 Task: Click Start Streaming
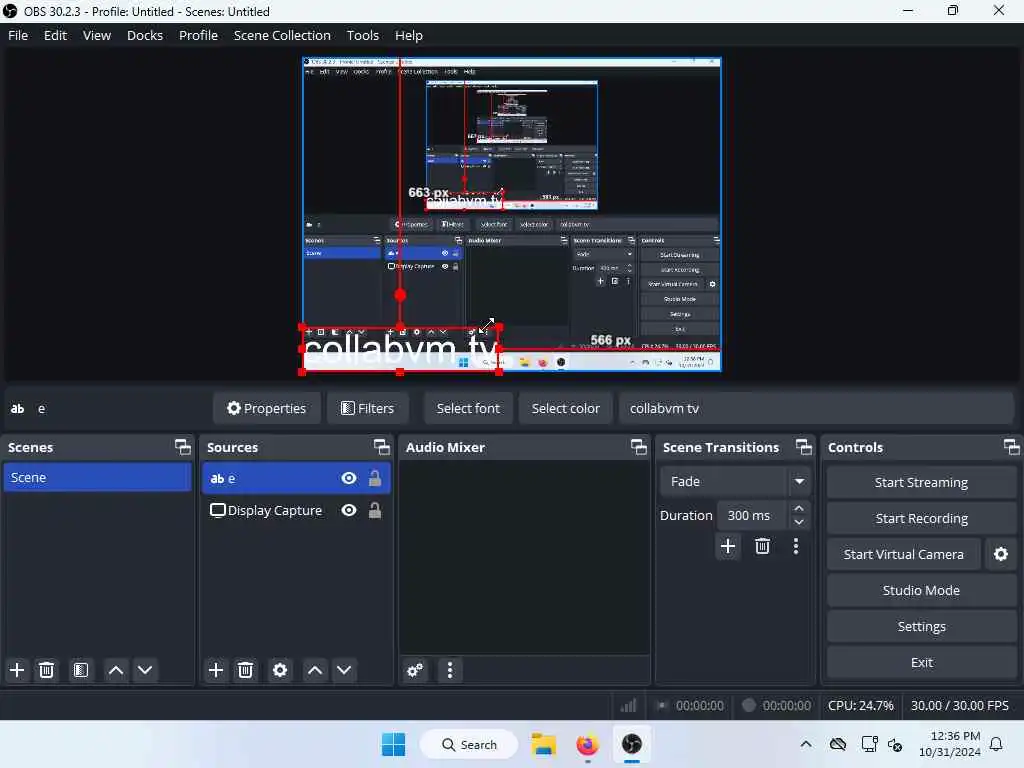point(921,482)
